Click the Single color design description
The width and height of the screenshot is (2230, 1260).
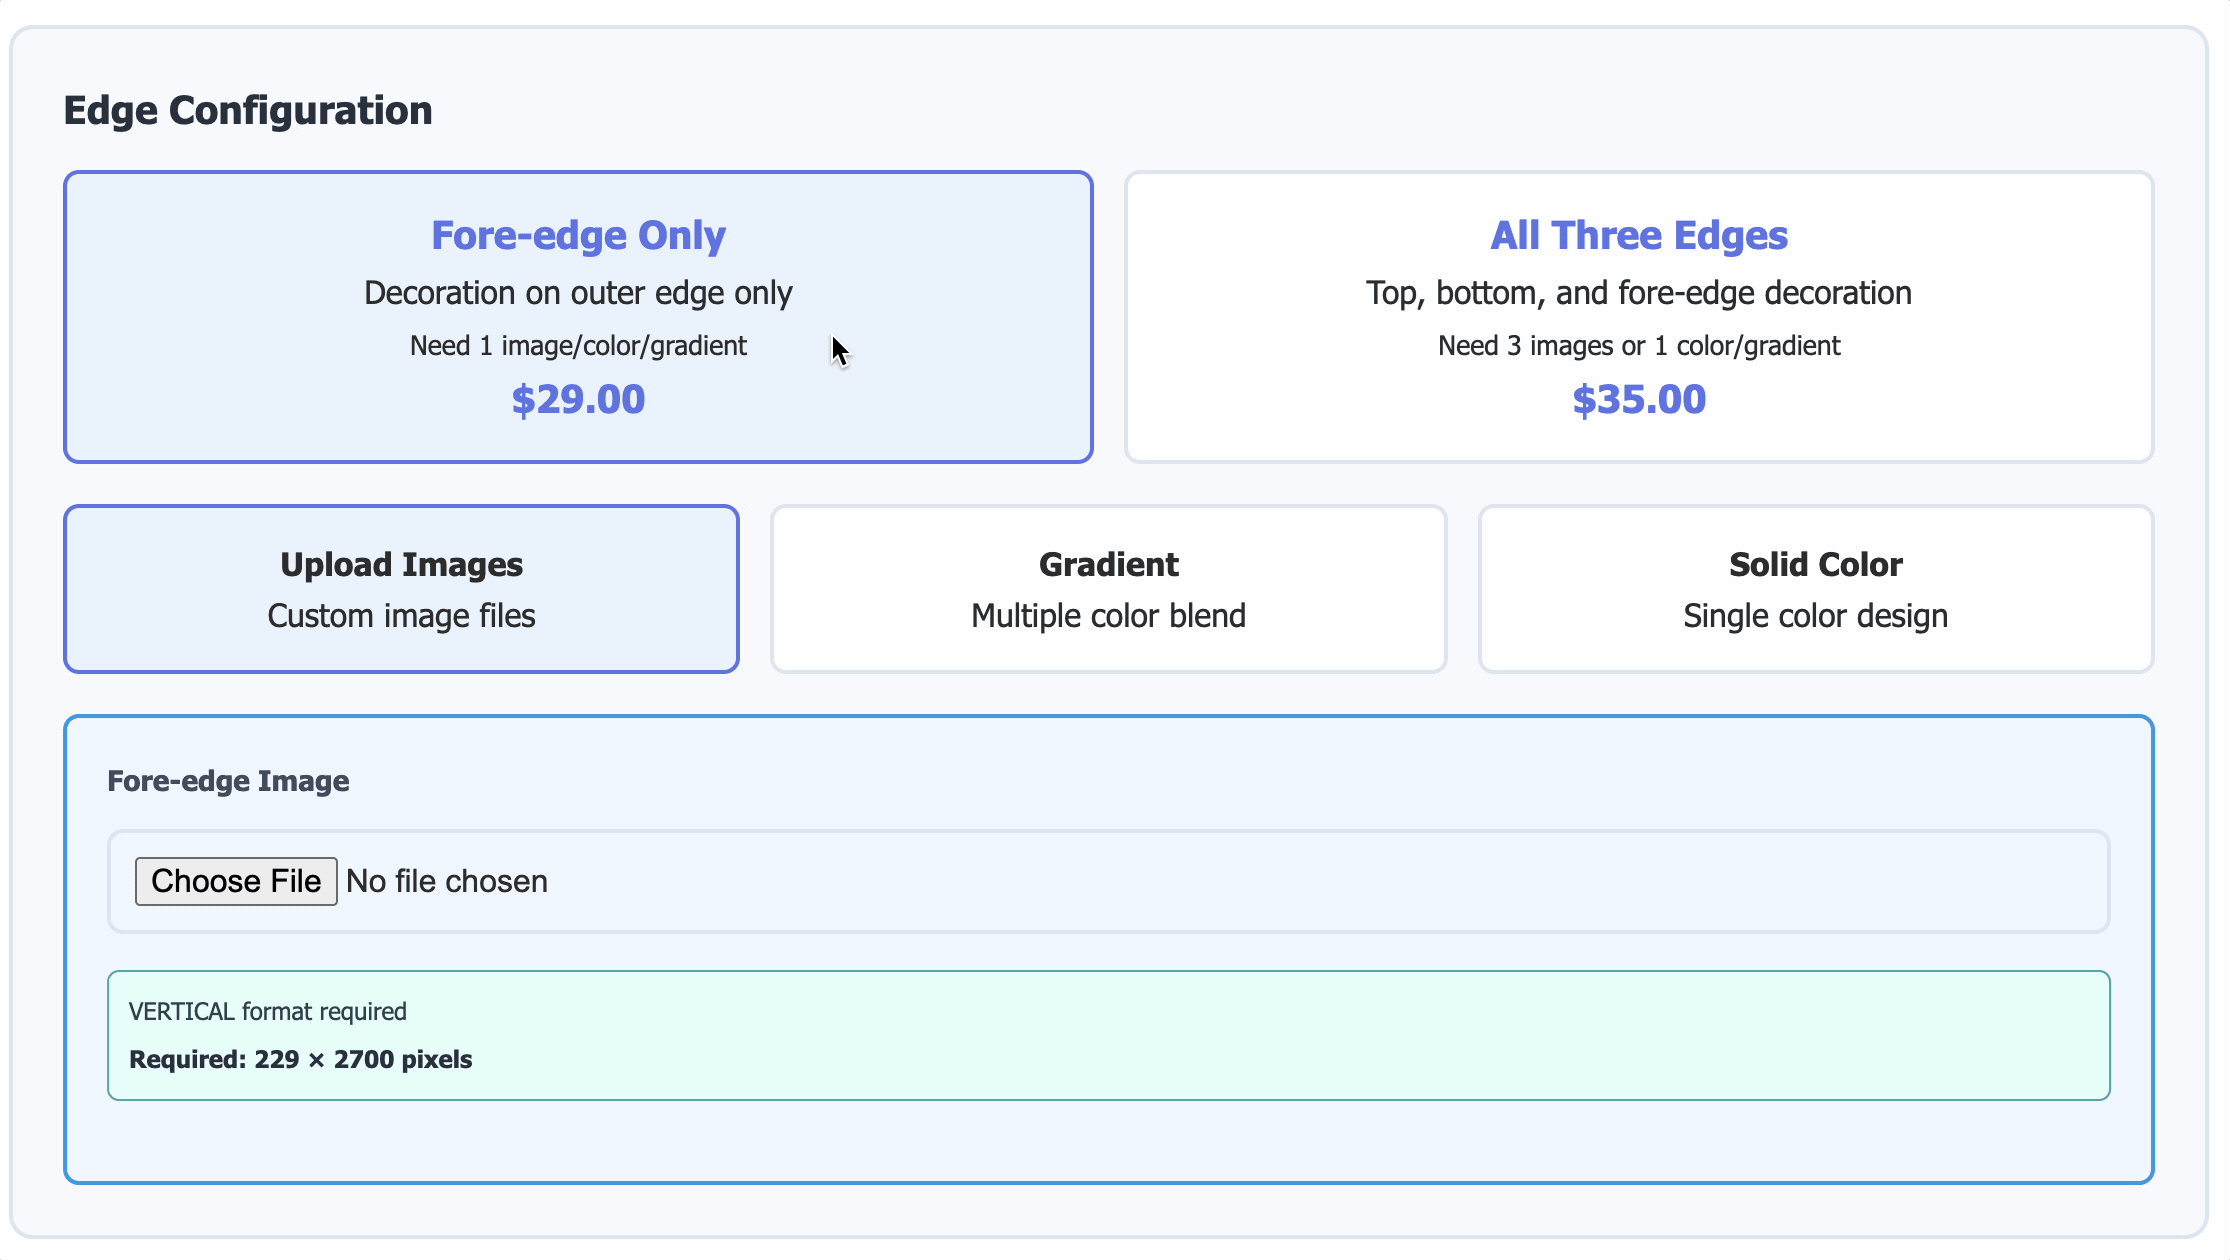pyautogui.click(x=1815, y=616)
